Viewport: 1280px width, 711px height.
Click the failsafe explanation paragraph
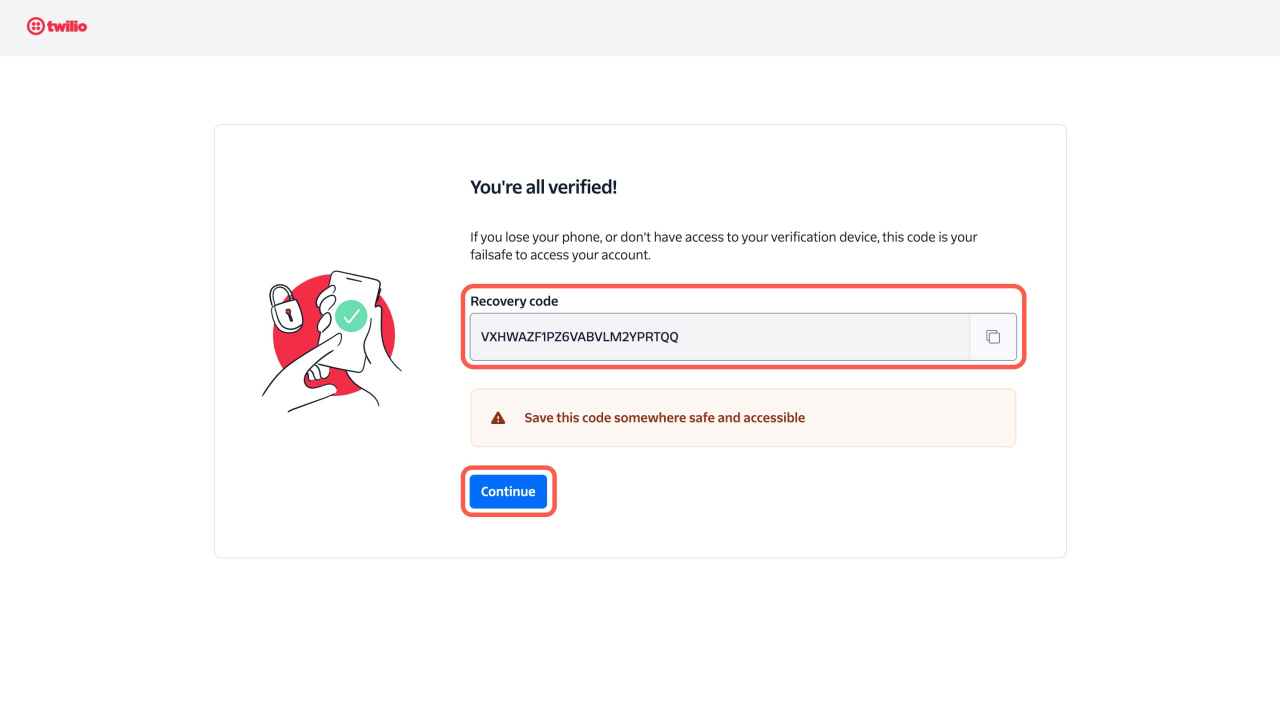pos(723,246)
